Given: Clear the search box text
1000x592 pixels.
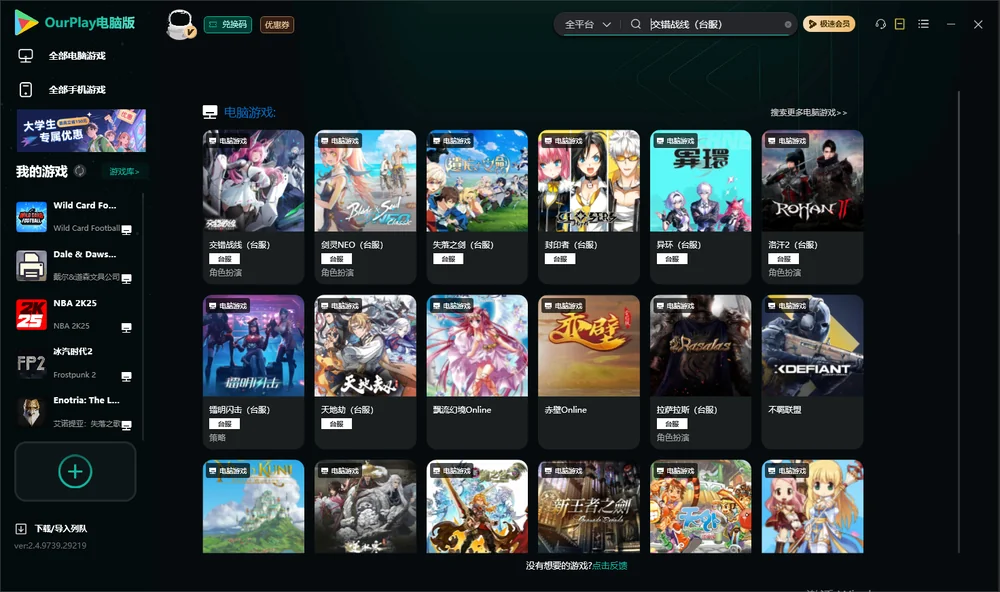Looking at the screenshot, I should [x=788, y=25].
